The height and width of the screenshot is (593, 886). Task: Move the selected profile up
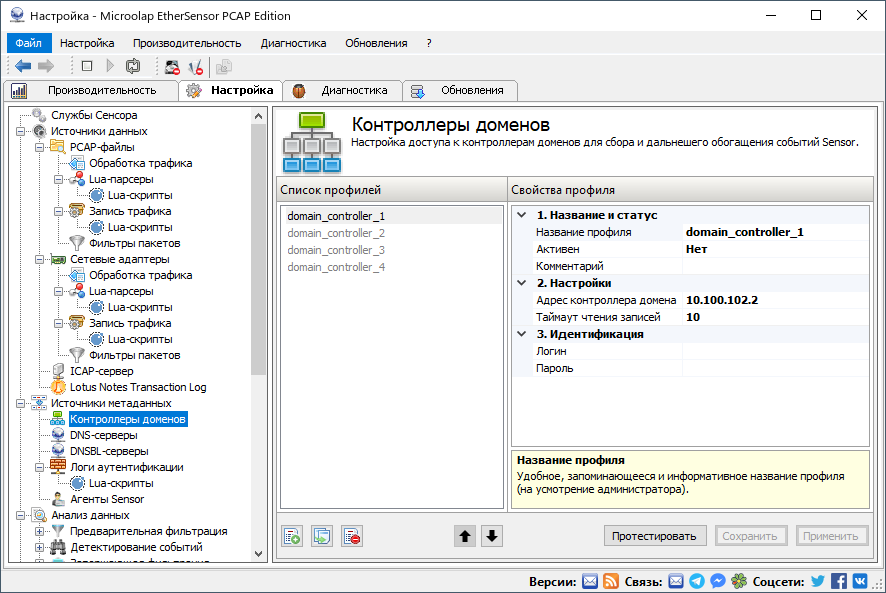tap(464, 536)
